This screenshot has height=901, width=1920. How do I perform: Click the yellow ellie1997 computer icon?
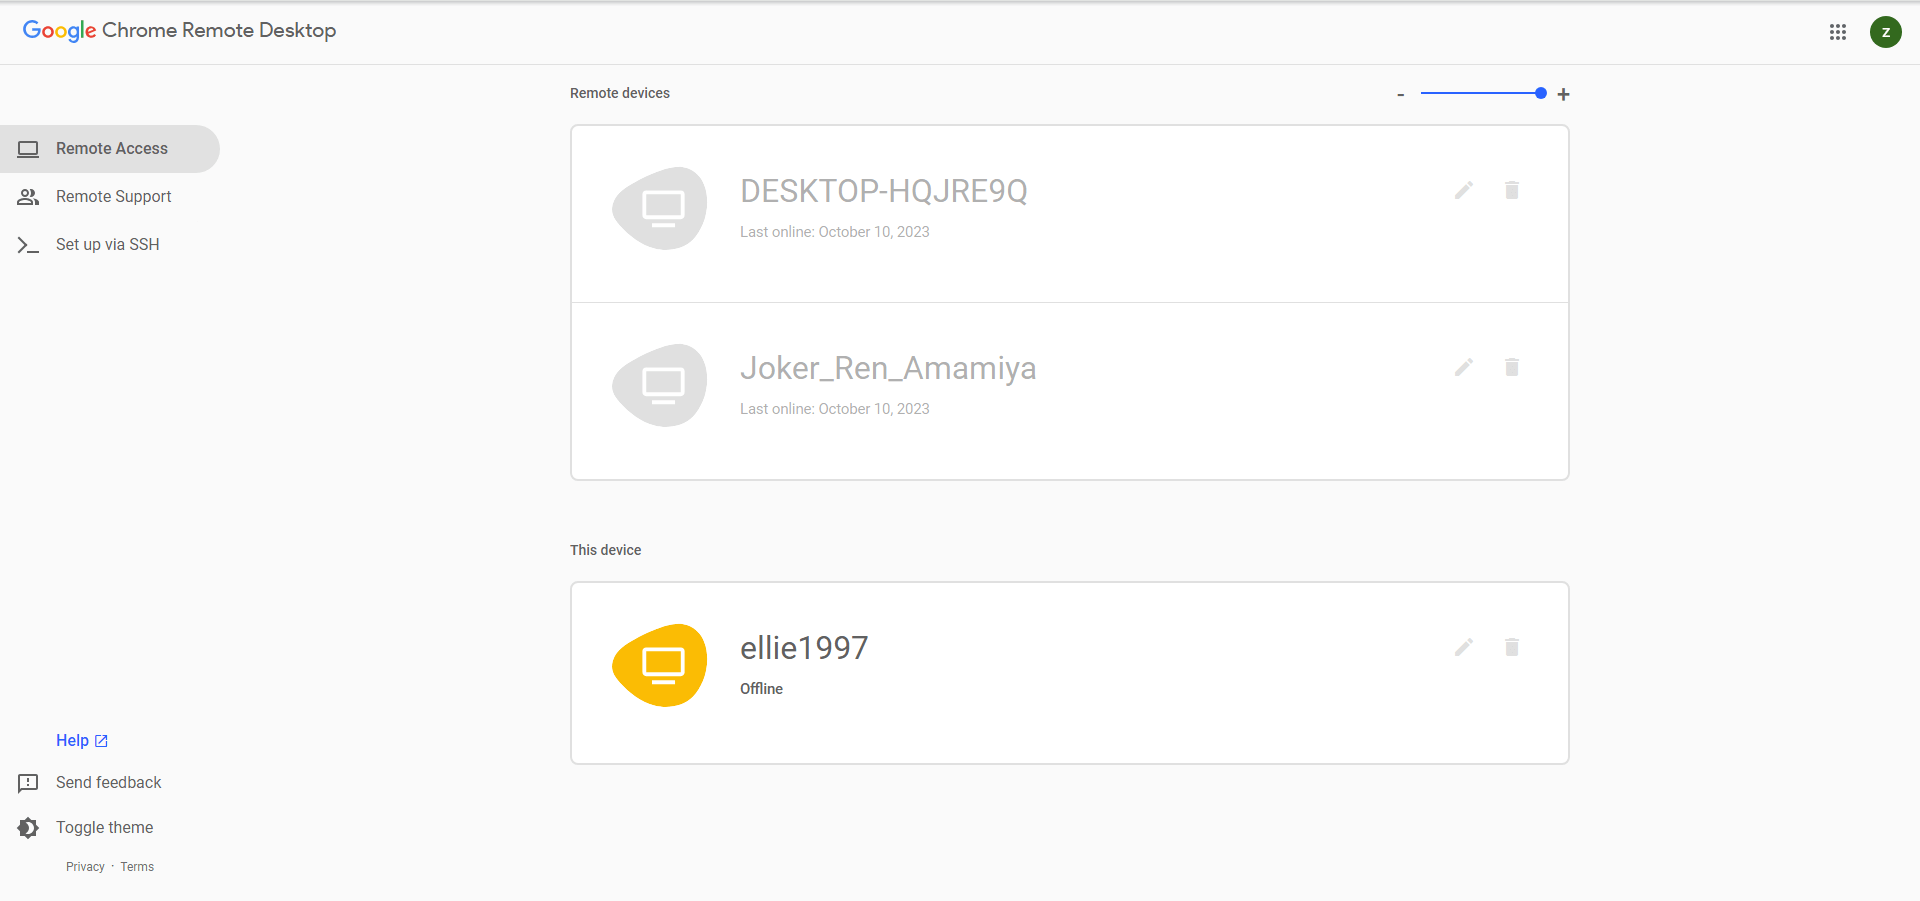(x=660, y=665)
